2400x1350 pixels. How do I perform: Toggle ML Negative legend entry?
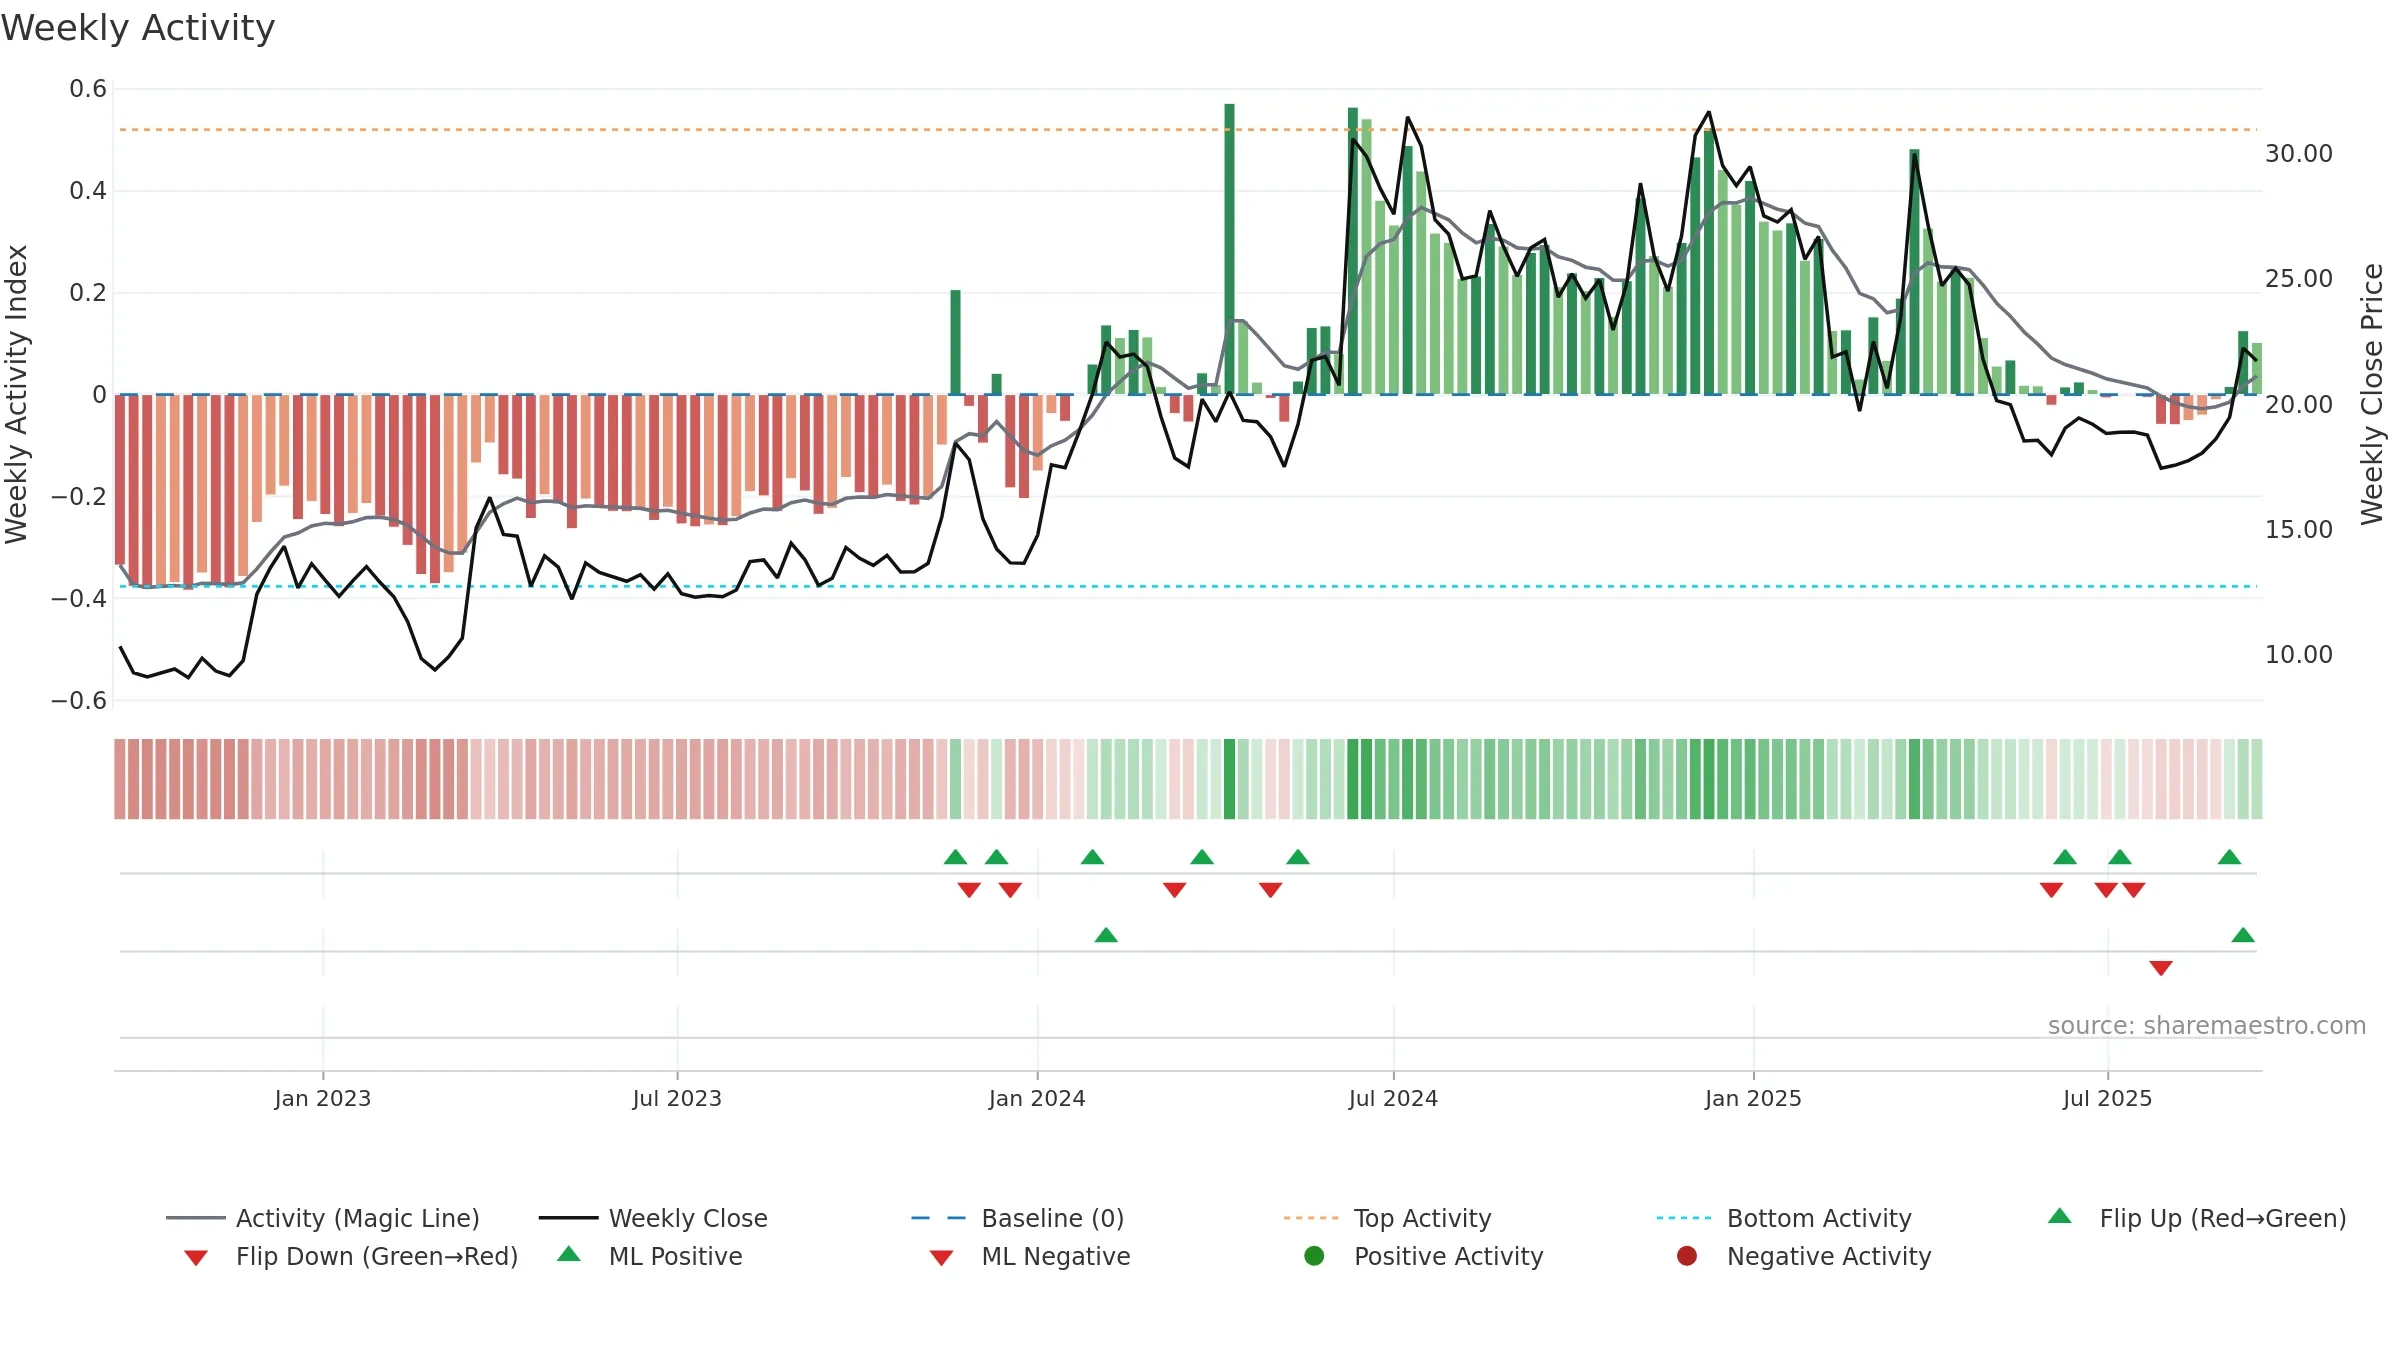[x=1030, y=1256]
